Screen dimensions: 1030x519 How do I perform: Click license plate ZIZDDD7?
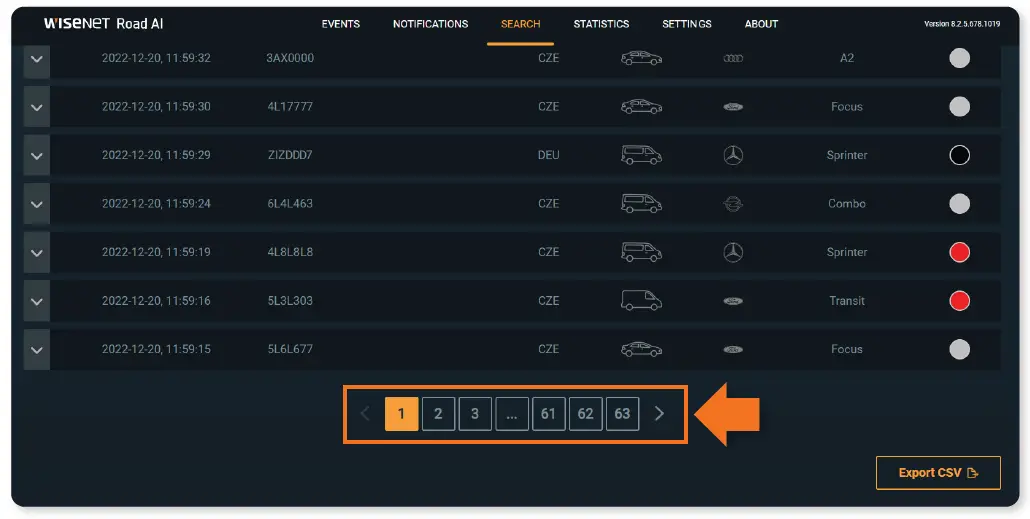coord(290,155)
